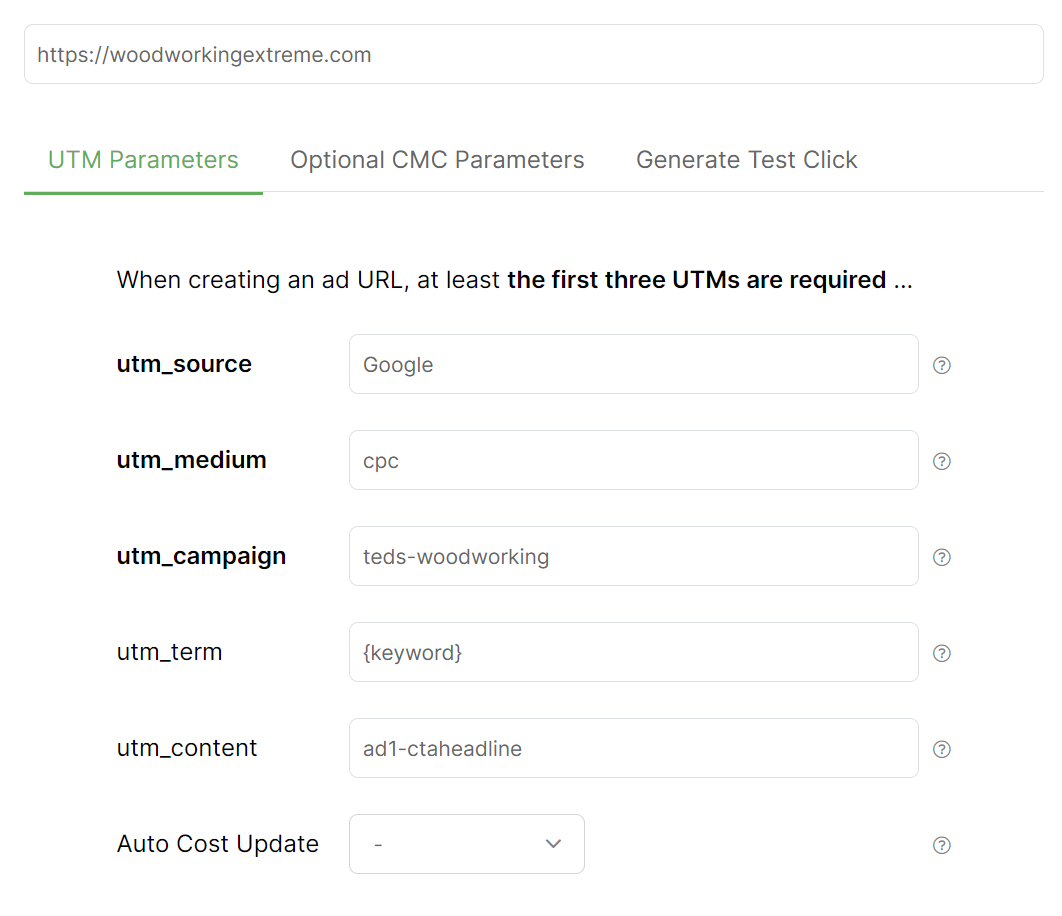Click the bold utm_source label text

tap(184, 364)
